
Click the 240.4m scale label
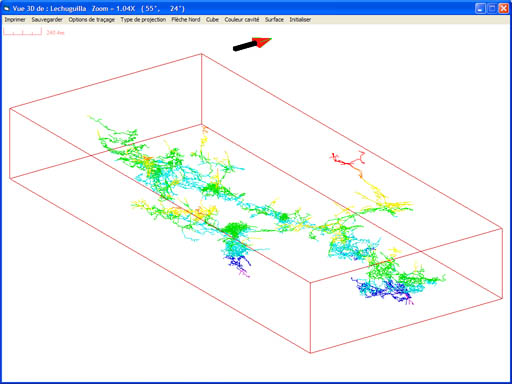point(55,33)
